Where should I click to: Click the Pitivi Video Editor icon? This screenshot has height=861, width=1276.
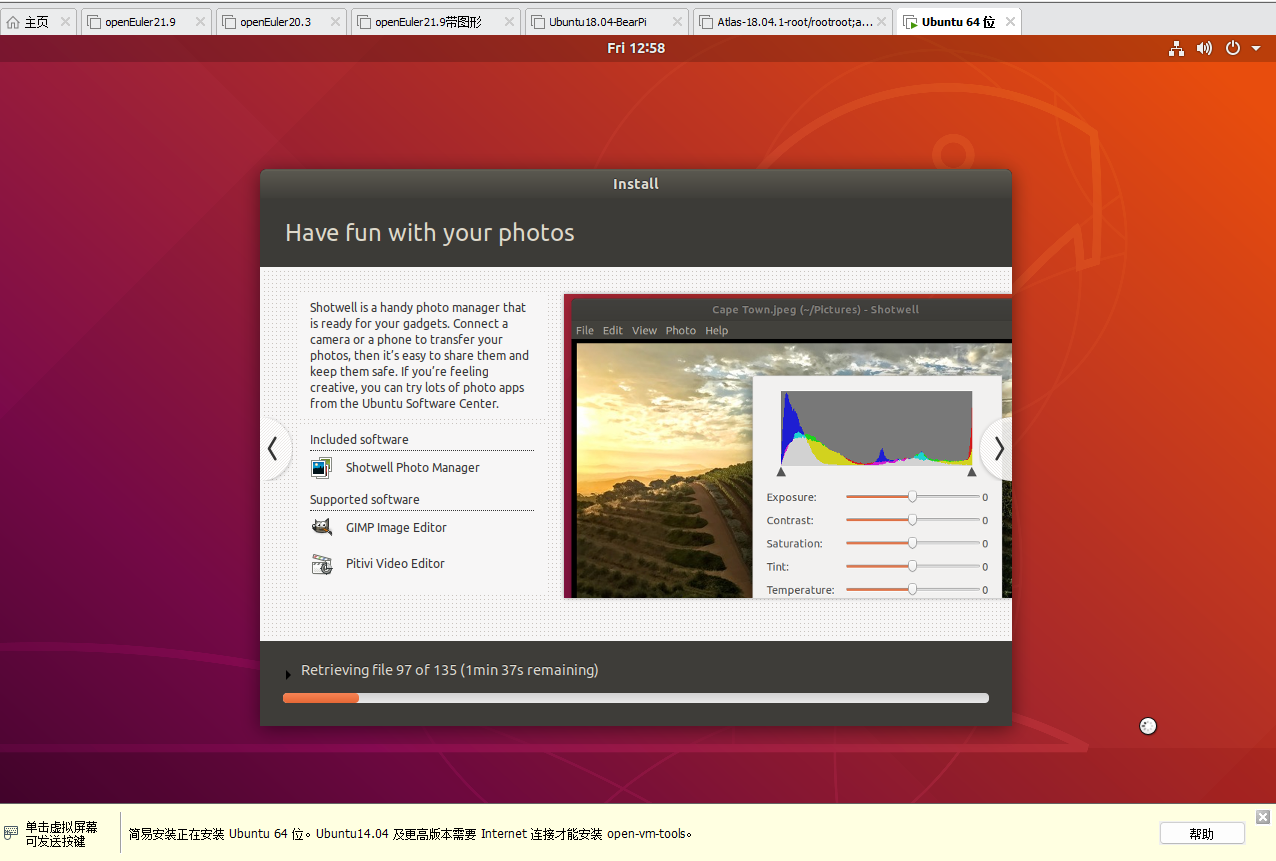[321, 564]
